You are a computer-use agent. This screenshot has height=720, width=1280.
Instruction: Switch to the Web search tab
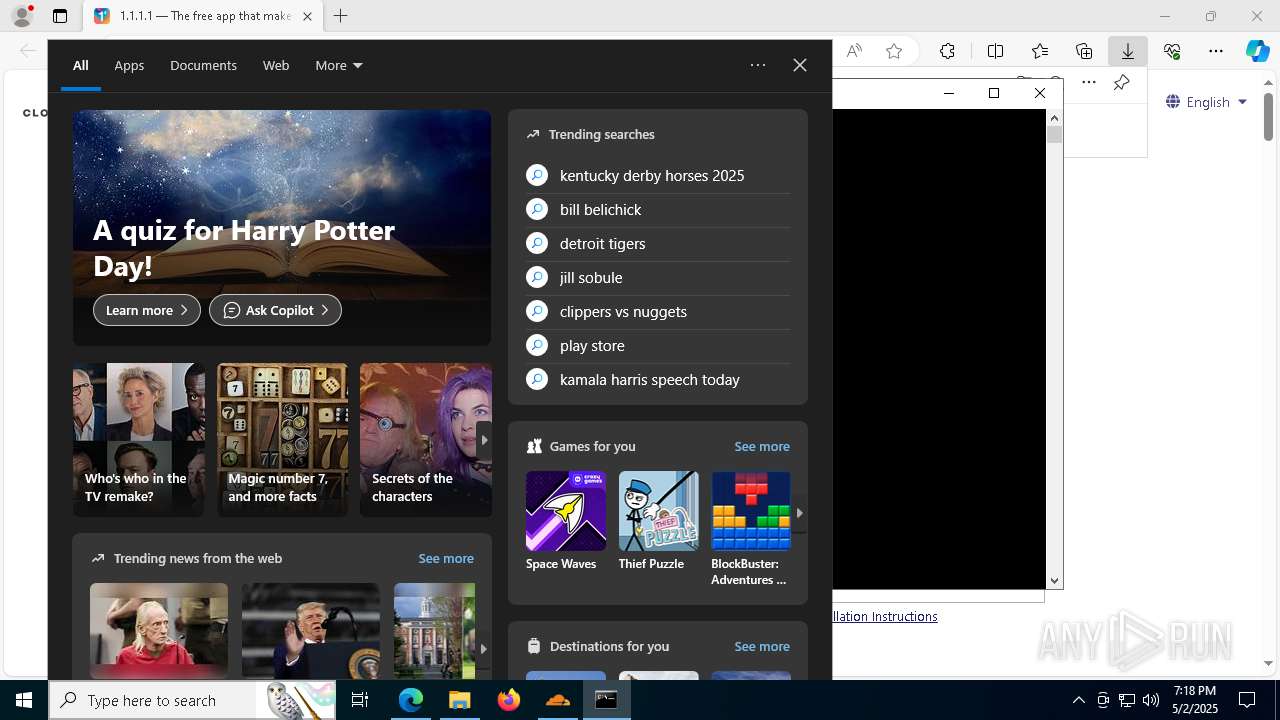tap(276, 65)
